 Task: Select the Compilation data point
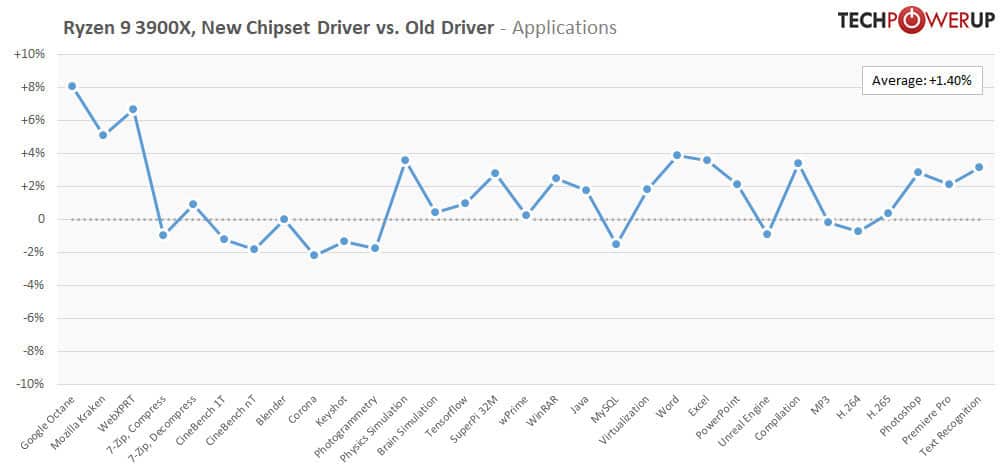point(798,163)
